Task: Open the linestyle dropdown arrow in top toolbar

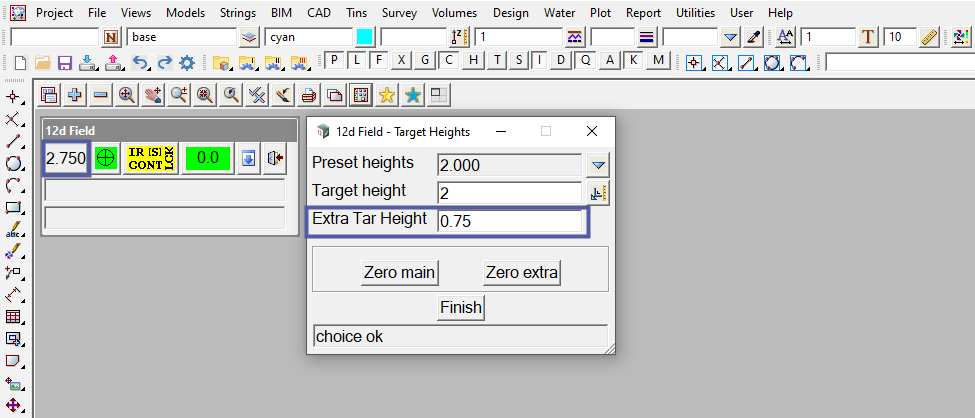Action: [x=730, y=37]
